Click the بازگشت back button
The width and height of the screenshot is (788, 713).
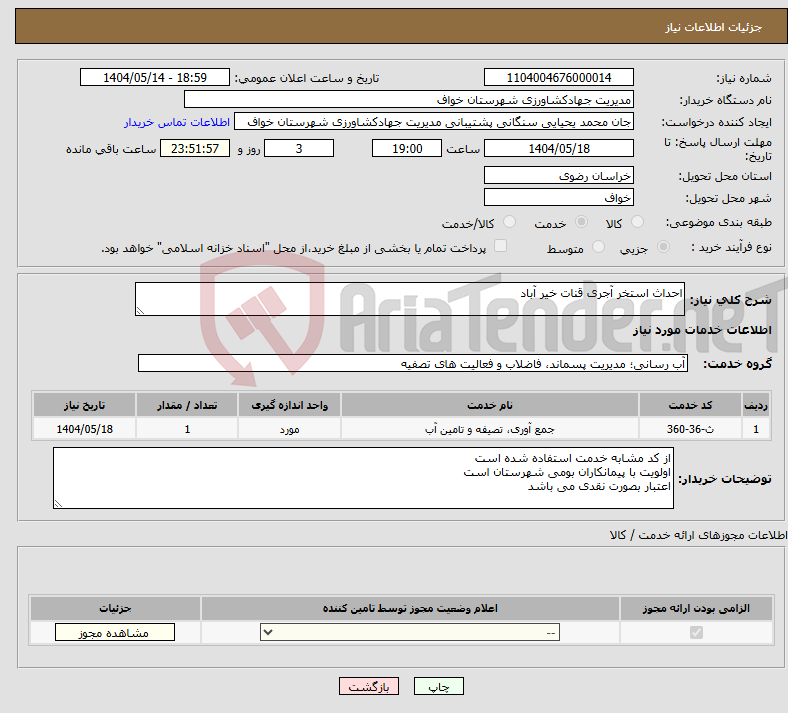369,686
